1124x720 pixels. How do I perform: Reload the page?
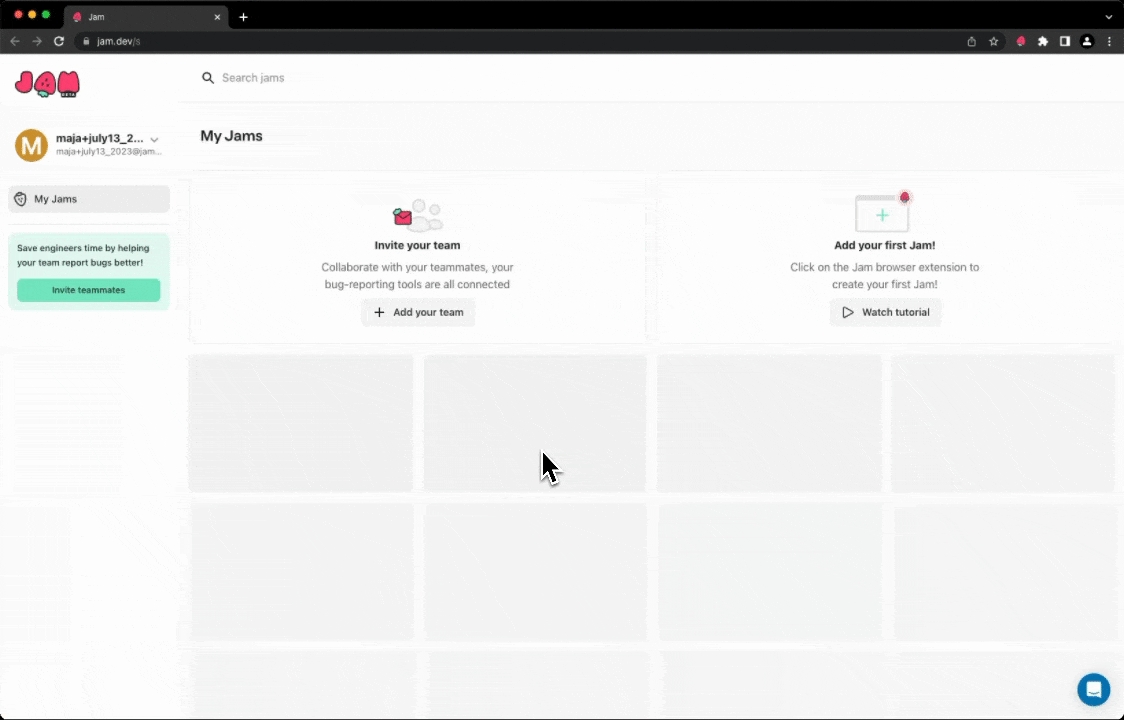coord(59,41)
